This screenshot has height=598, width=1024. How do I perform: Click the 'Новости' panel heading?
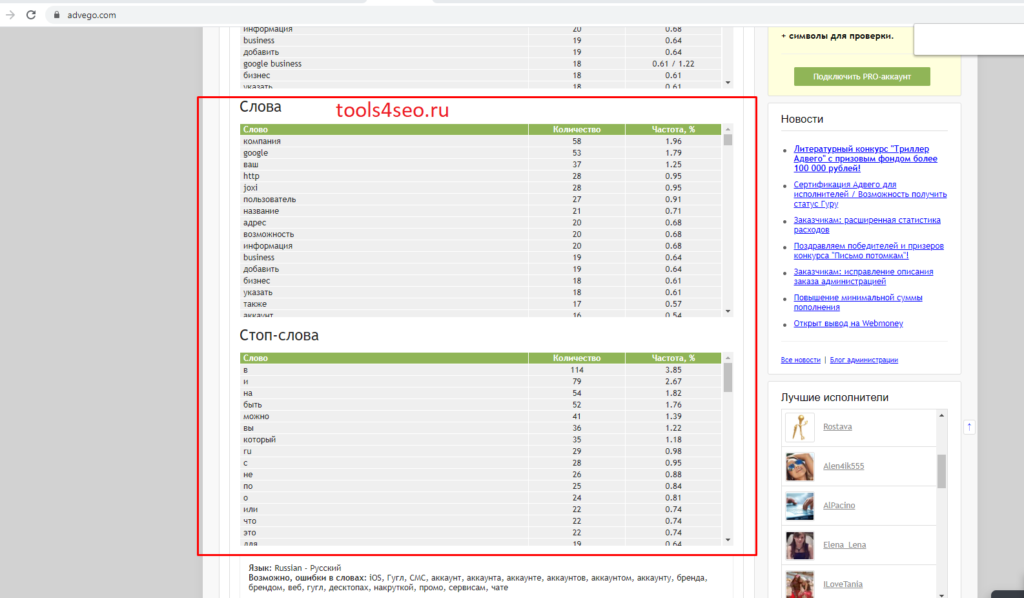click(802, 119)
